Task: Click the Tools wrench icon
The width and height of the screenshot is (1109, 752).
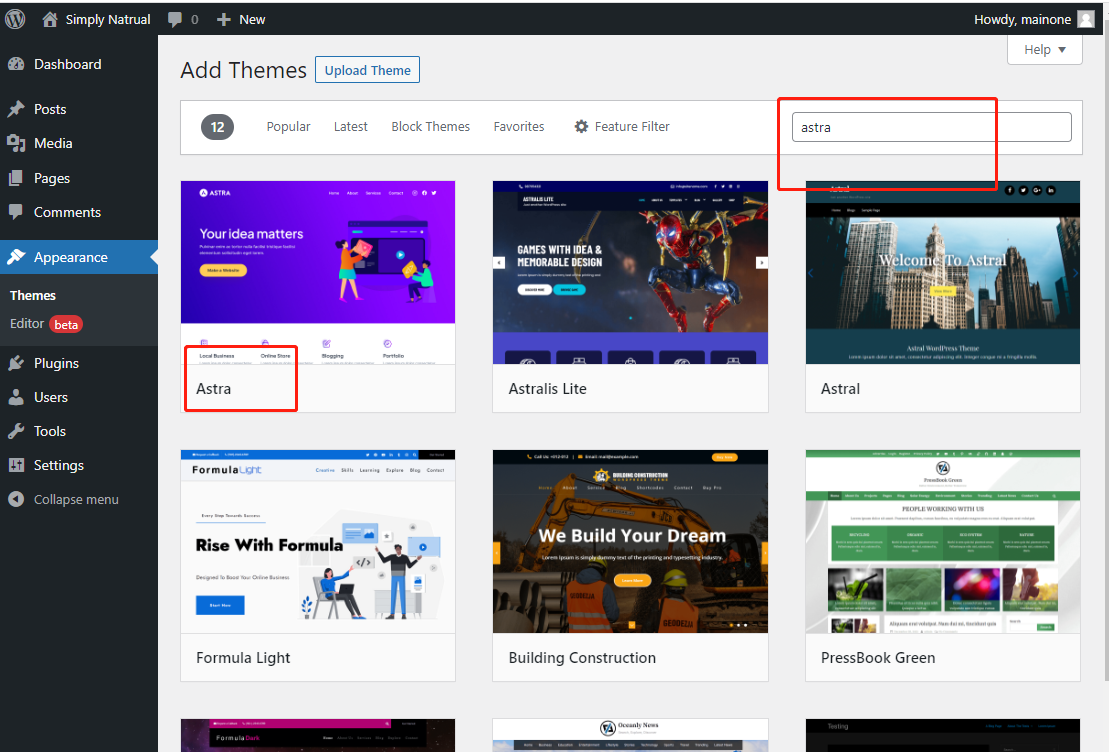Action: pos(16,432)
